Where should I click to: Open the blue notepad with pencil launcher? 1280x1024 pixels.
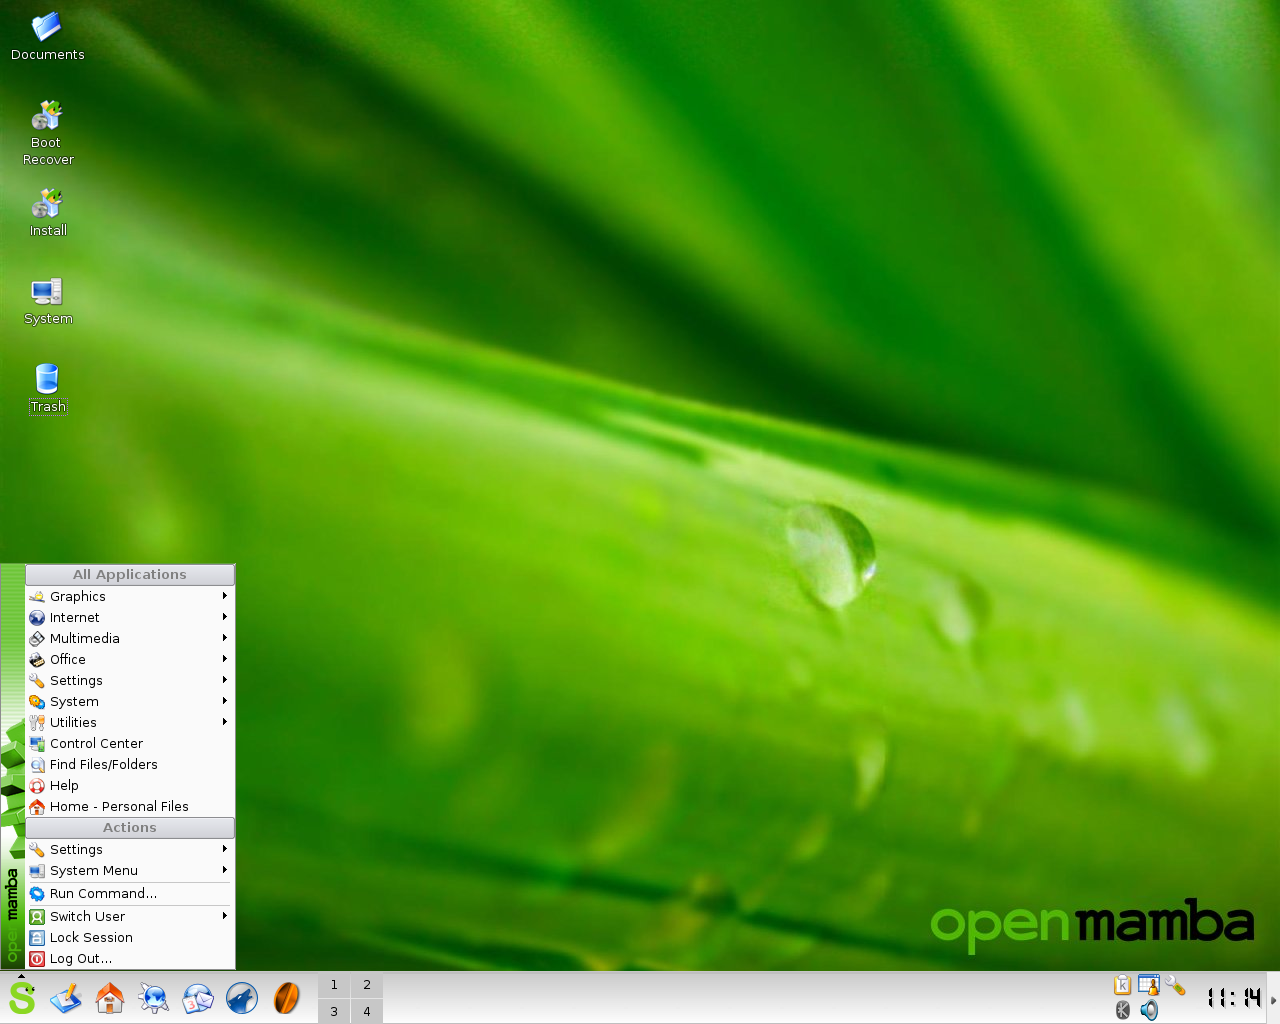coord(66,998)
